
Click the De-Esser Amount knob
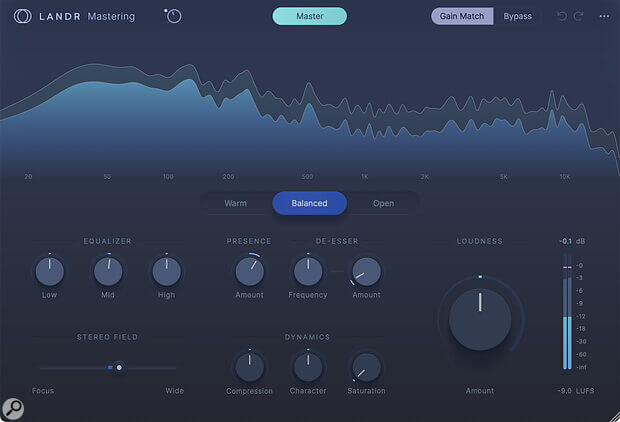(366, 271)
